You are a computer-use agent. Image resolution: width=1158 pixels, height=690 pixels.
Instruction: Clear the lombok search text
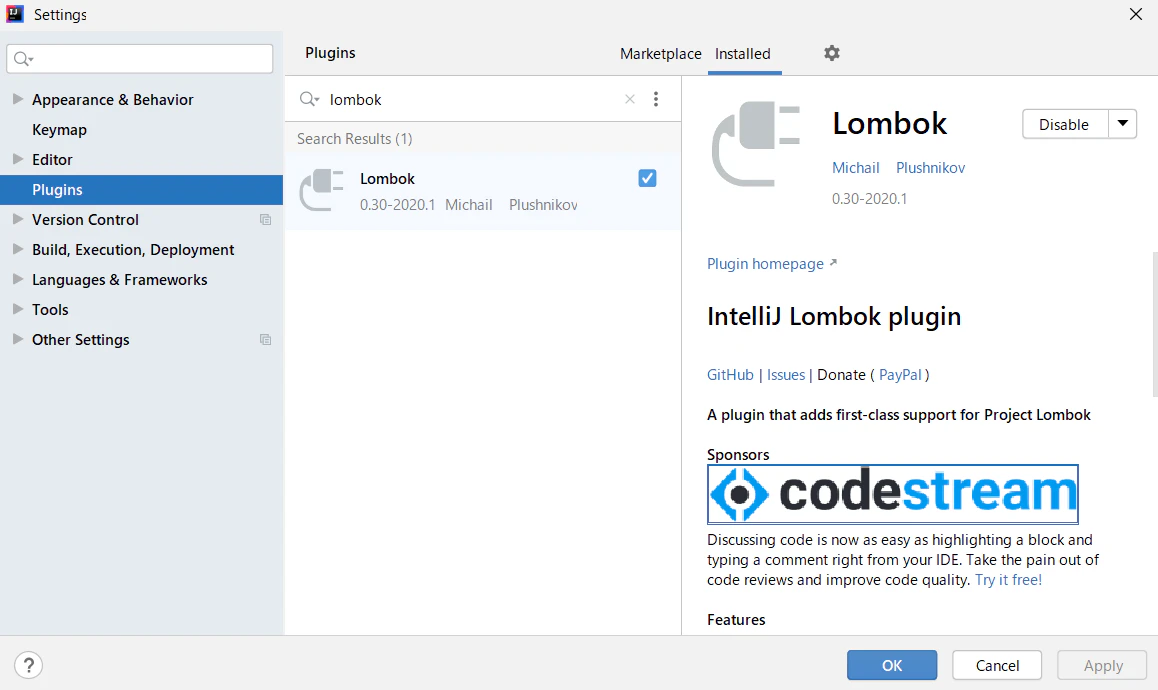click(x=630, y=99)
